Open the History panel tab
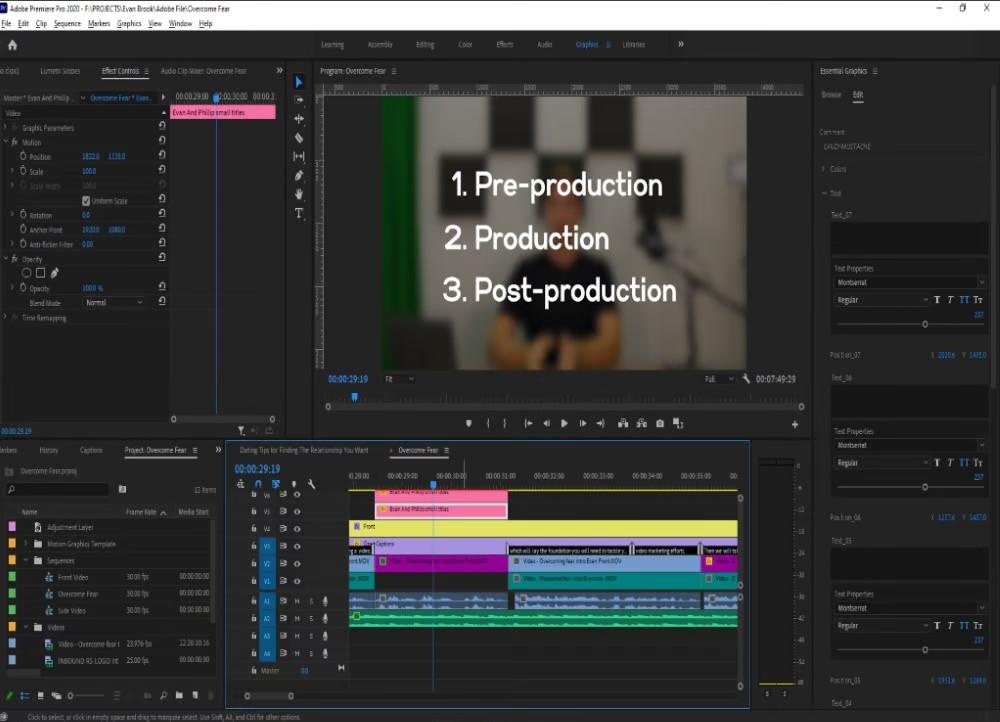 tap(48, 450)
